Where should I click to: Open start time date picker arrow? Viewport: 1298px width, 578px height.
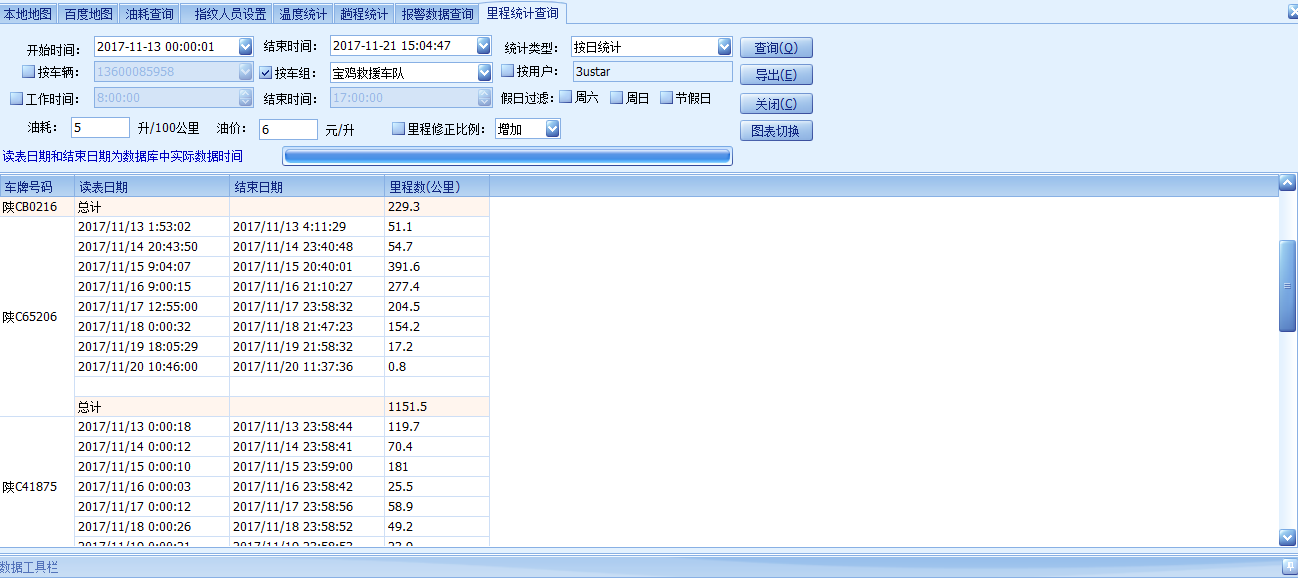246,46
